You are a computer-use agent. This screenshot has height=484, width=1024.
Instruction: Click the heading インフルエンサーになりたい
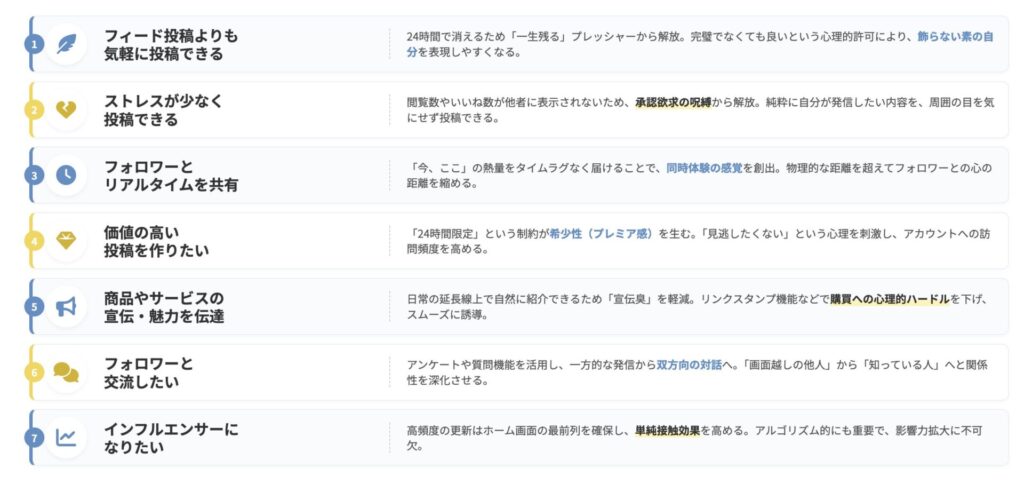(171, 438)
